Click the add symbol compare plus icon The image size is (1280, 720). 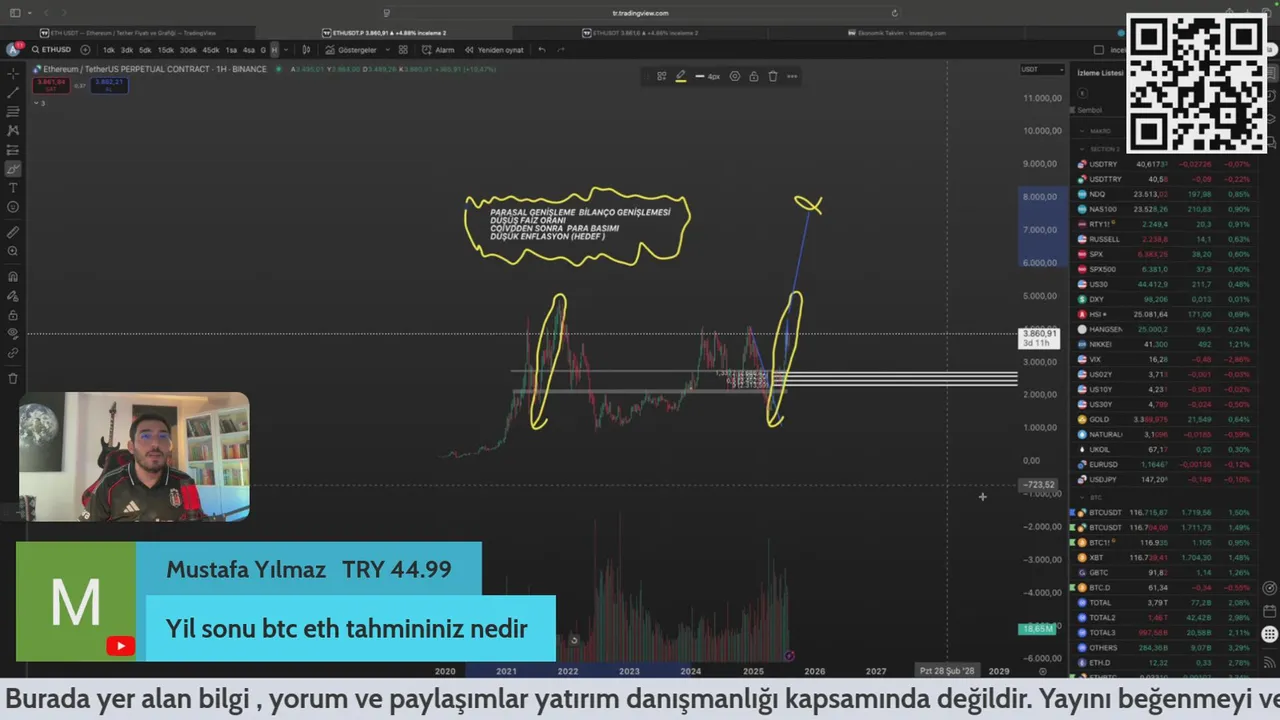click(x=85, y=49)
